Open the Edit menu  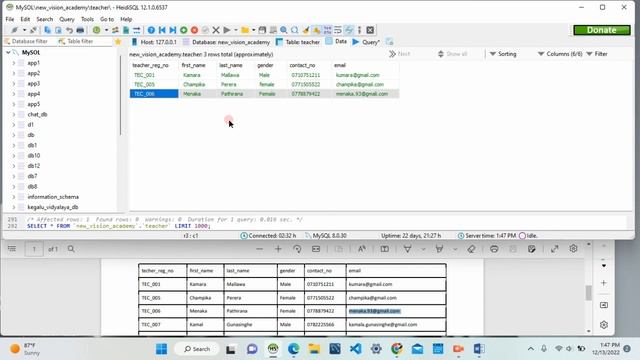(25, 19)
